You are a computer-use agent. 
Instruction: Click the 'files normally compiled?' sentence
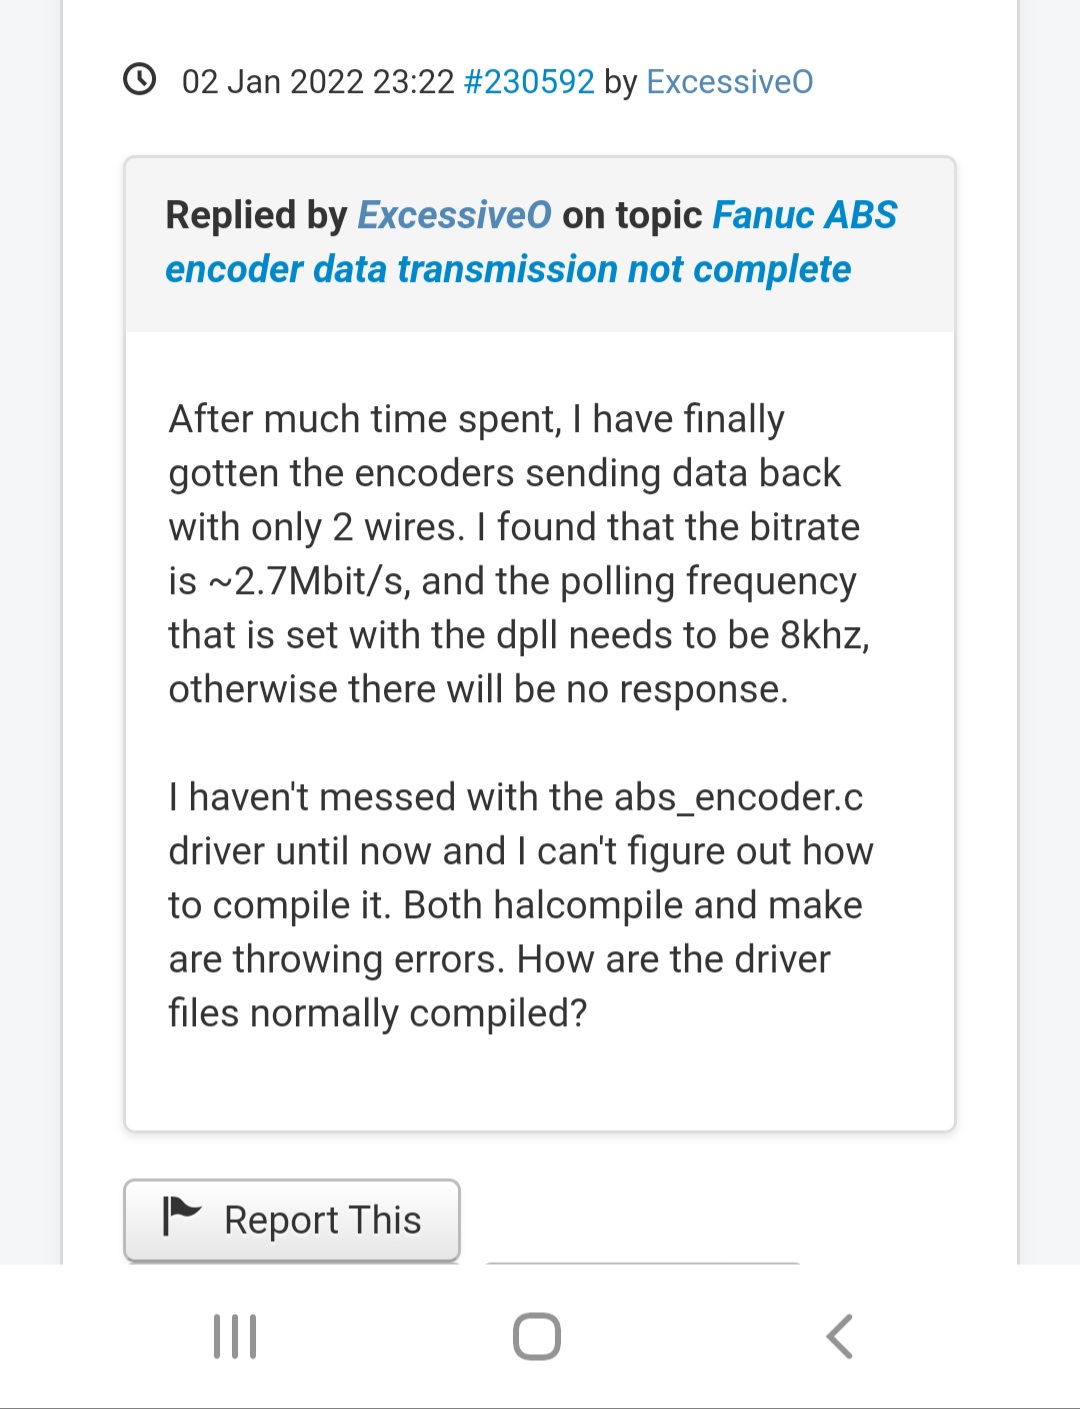pyautogui.click(x=377, y=1013)
